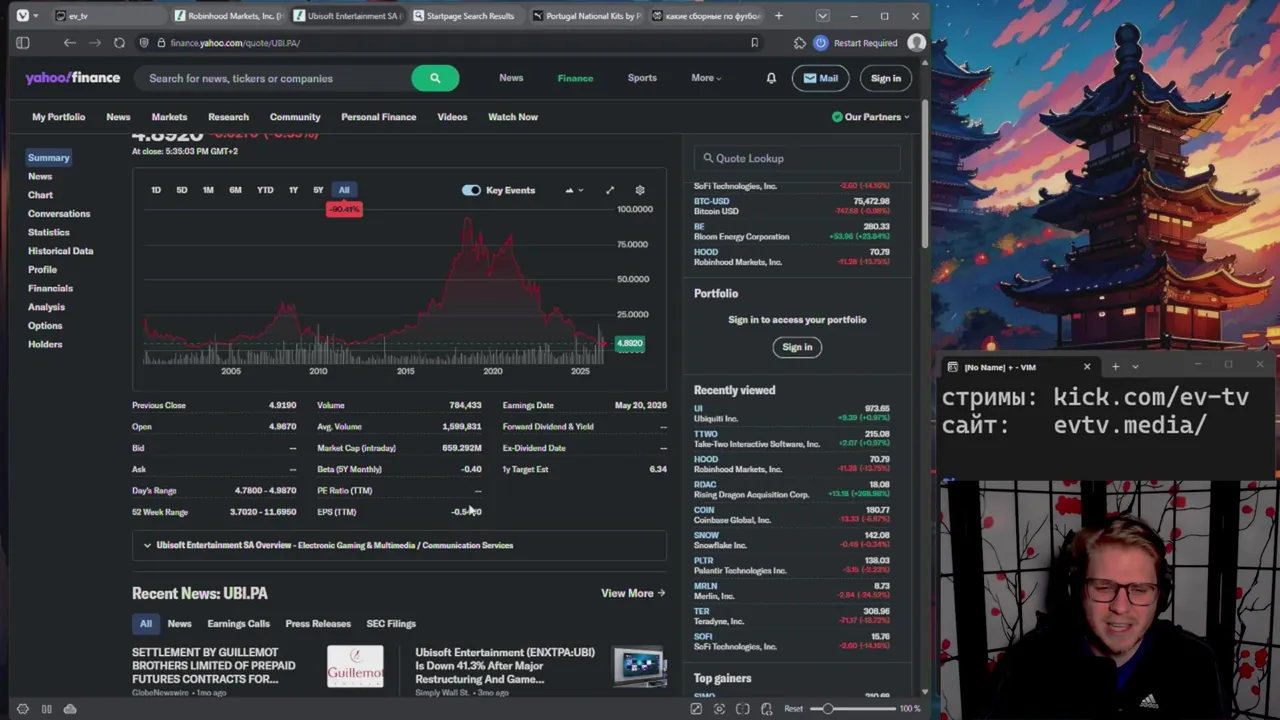Image resolution: width=1280 pixels, height=720 pixels.
Task: Toggle Key Events switch
Action: 471,190
